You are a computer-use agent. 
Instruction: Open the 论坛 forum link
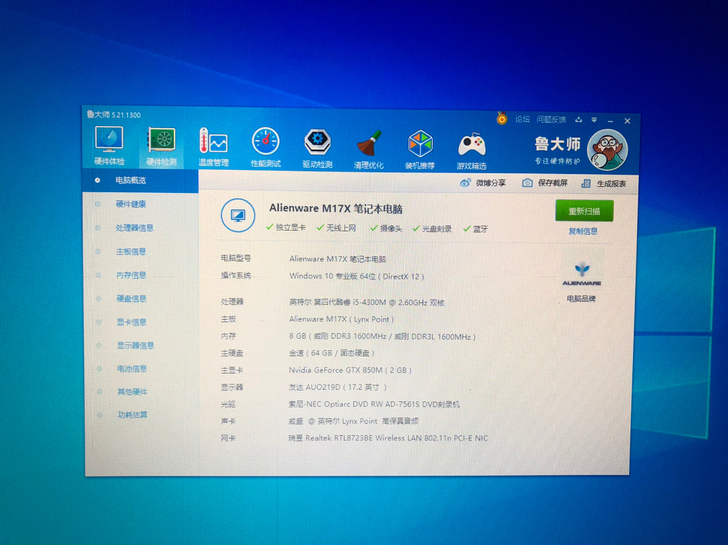point(522,119)
